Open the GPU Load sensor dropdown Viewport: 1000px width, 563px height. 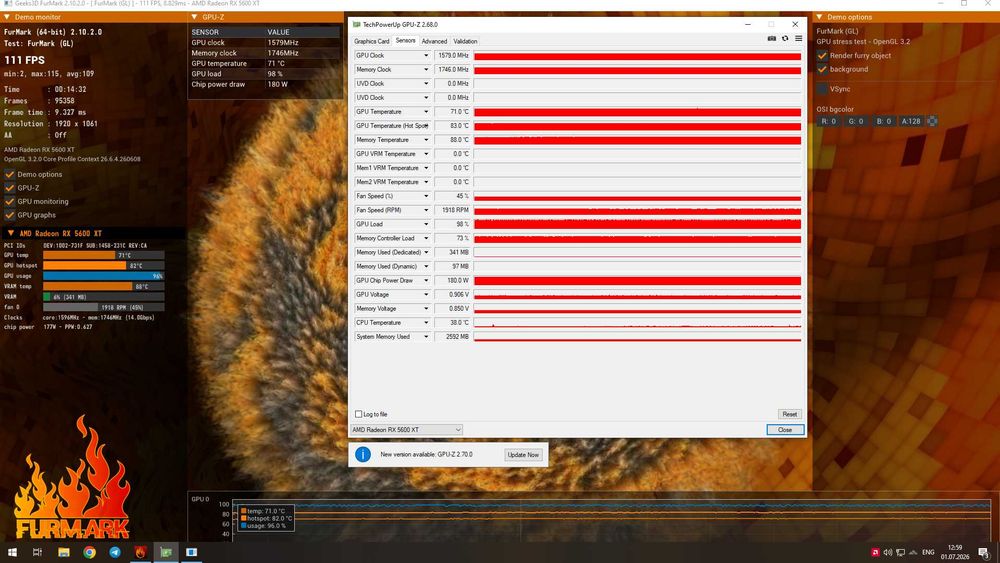[x=426, y=224]
